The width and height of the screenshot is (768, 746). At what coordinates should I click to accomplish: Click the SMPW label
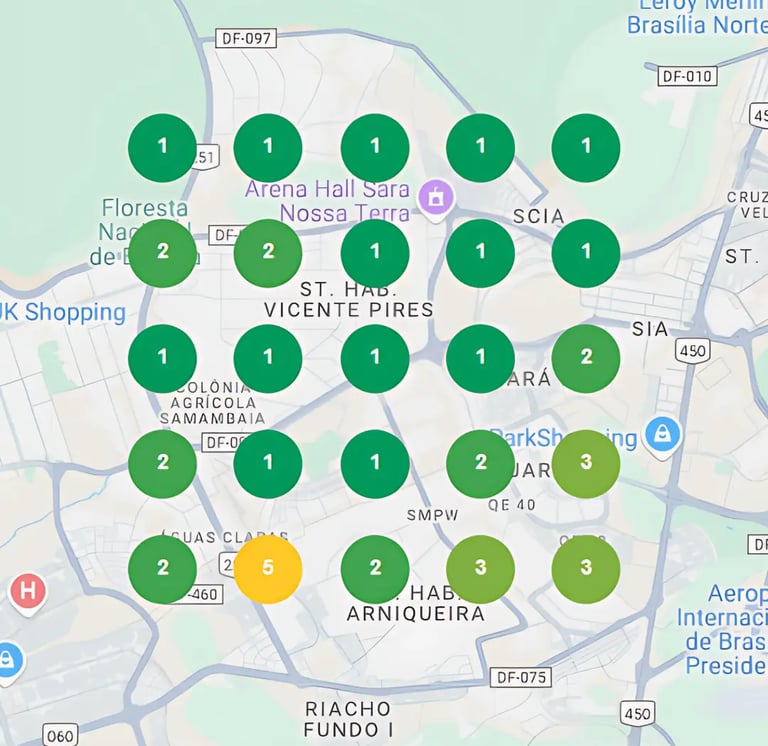pyautogui.click(x=432, y=515)
